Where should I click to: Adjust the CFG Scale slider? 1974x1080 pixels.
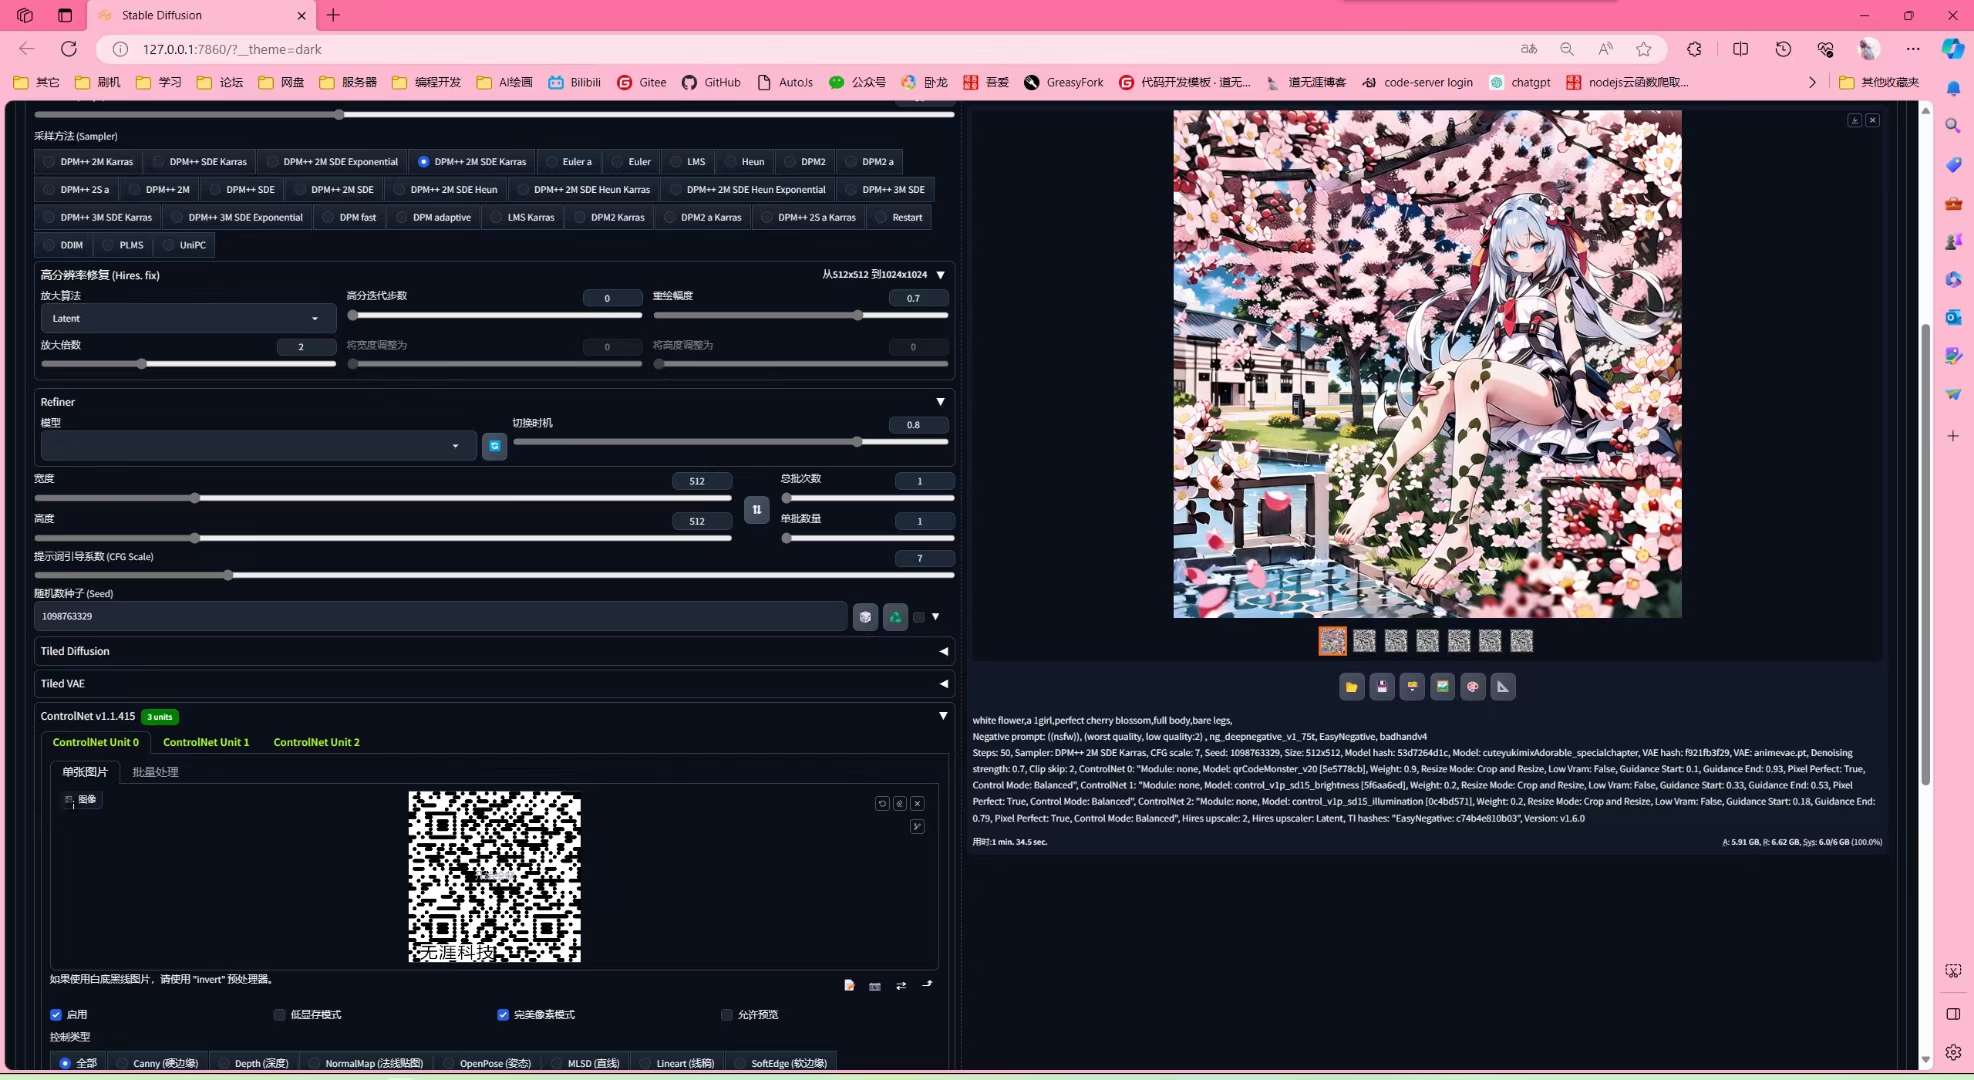(x=228, y=575)
